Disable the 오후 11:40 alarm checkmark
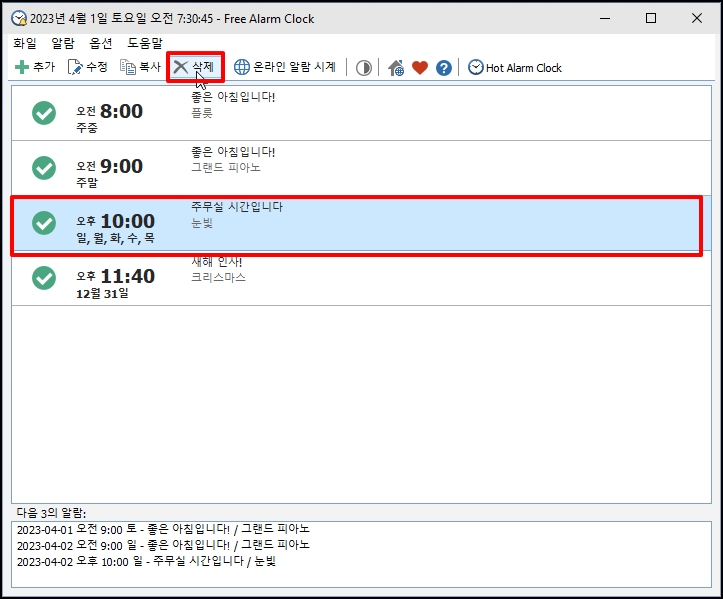This screenshot has width=723, height=599. pos(44,278)
